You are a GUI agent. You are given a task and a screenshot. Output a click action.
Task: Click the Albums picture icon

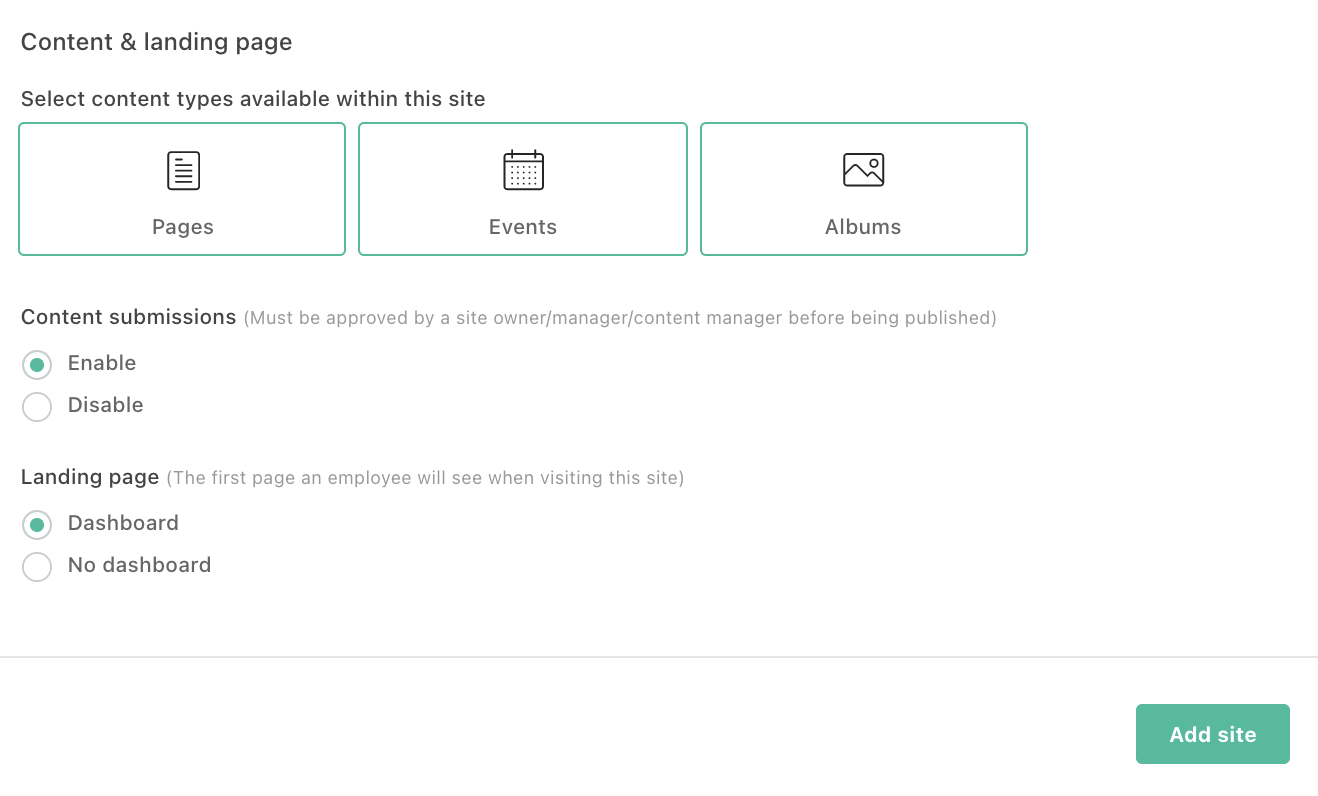click(863, 169)
